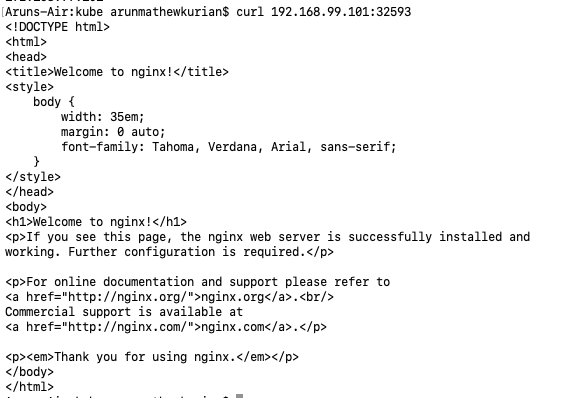The width and height of the screenshot is (584, 398).
Task: Click the curl command IP address 192.168.99.101:32593
Action: click(341, 12)
